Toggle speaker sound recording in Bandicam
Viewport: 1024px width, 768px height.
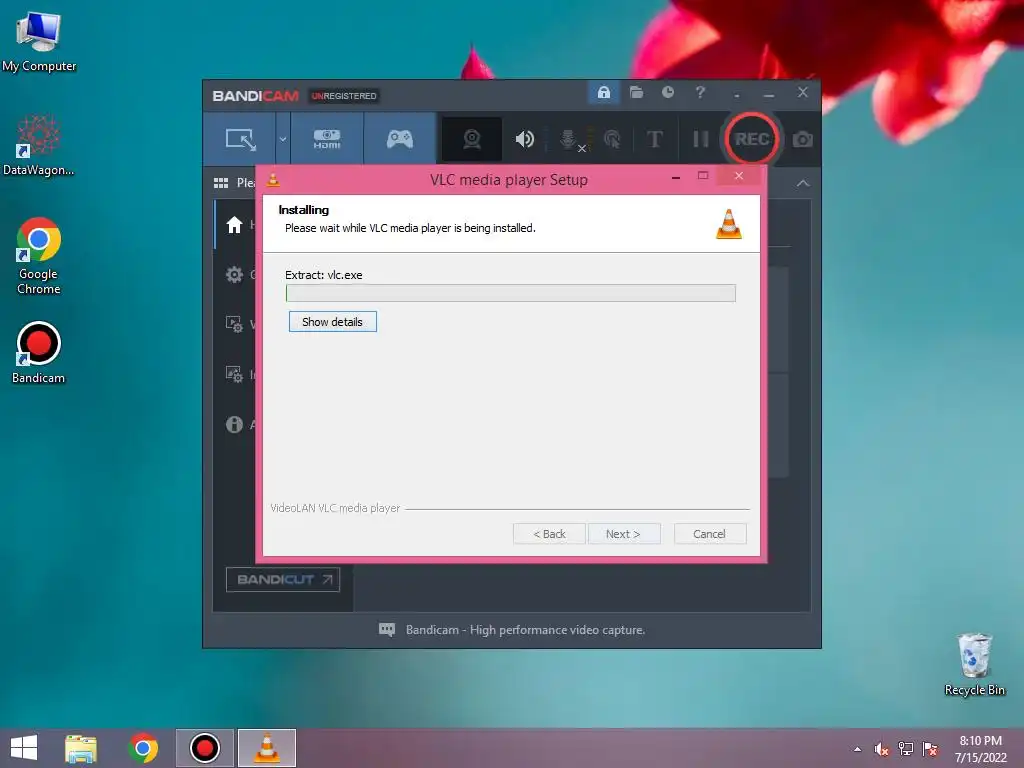524,139
